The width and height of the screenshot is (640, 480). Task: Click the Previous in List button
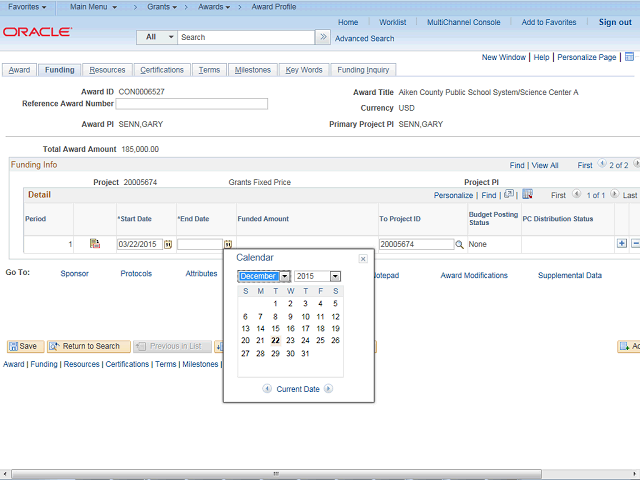tap(172, 347)
